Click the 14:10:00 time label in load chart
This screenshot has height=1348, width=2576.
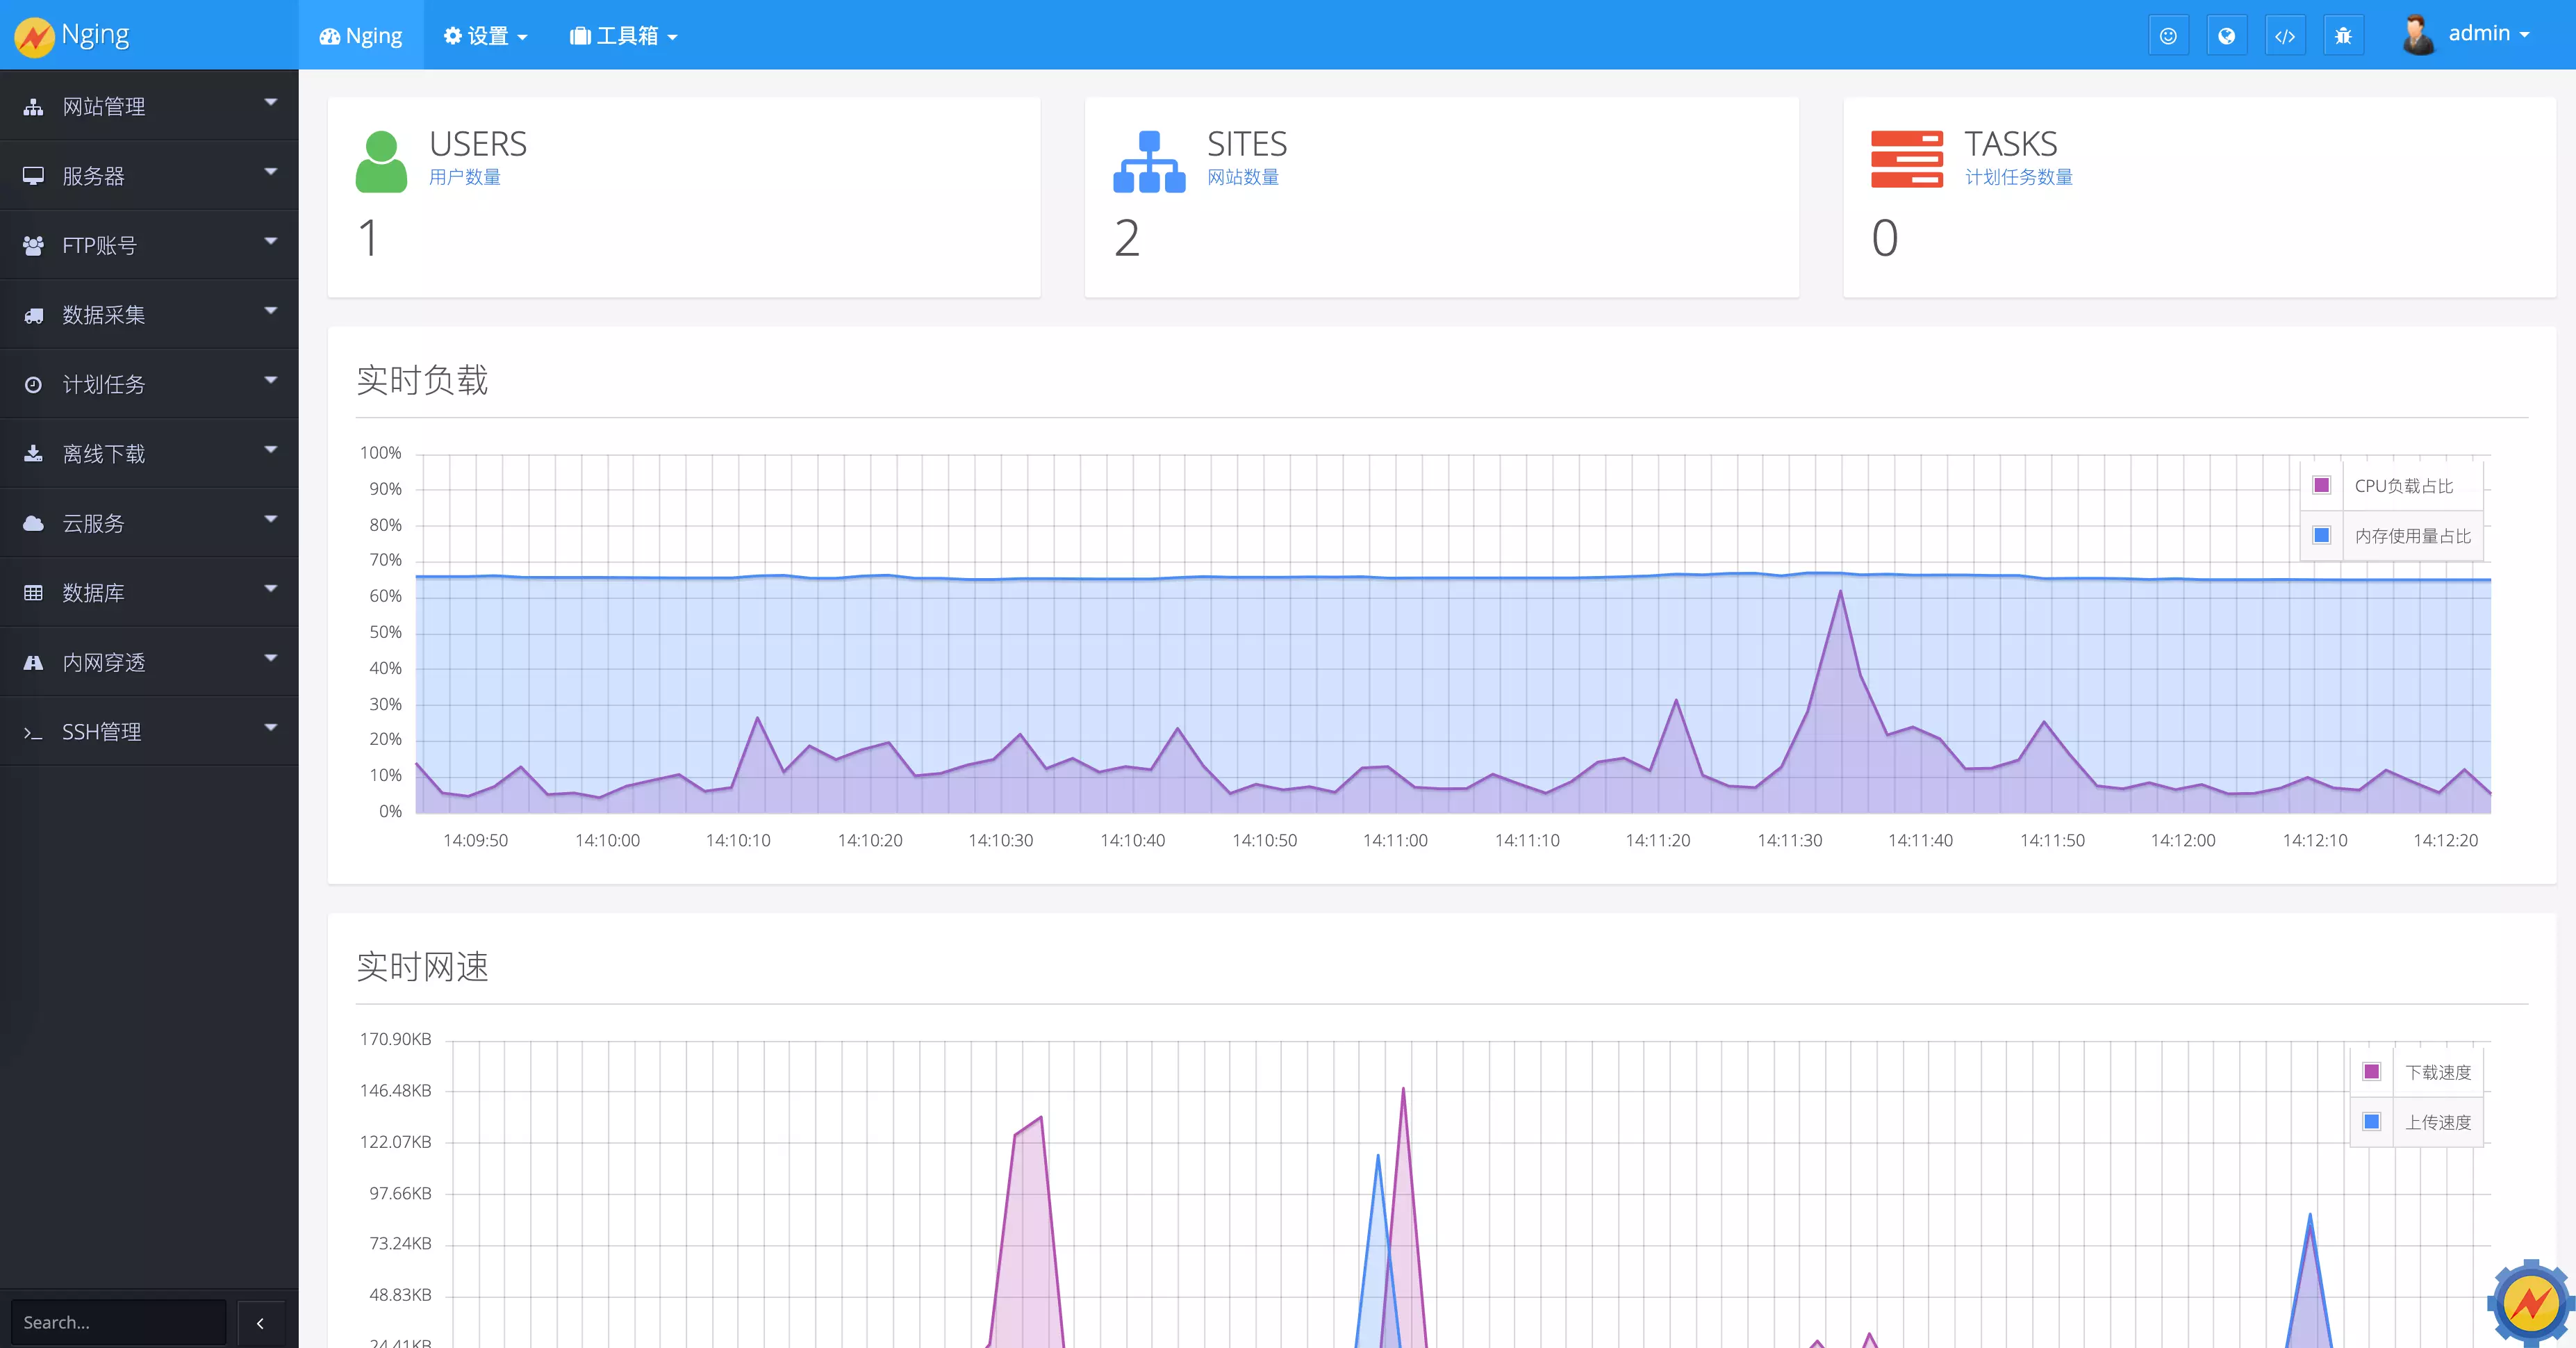pyautogui.click(x=607, y=841)
